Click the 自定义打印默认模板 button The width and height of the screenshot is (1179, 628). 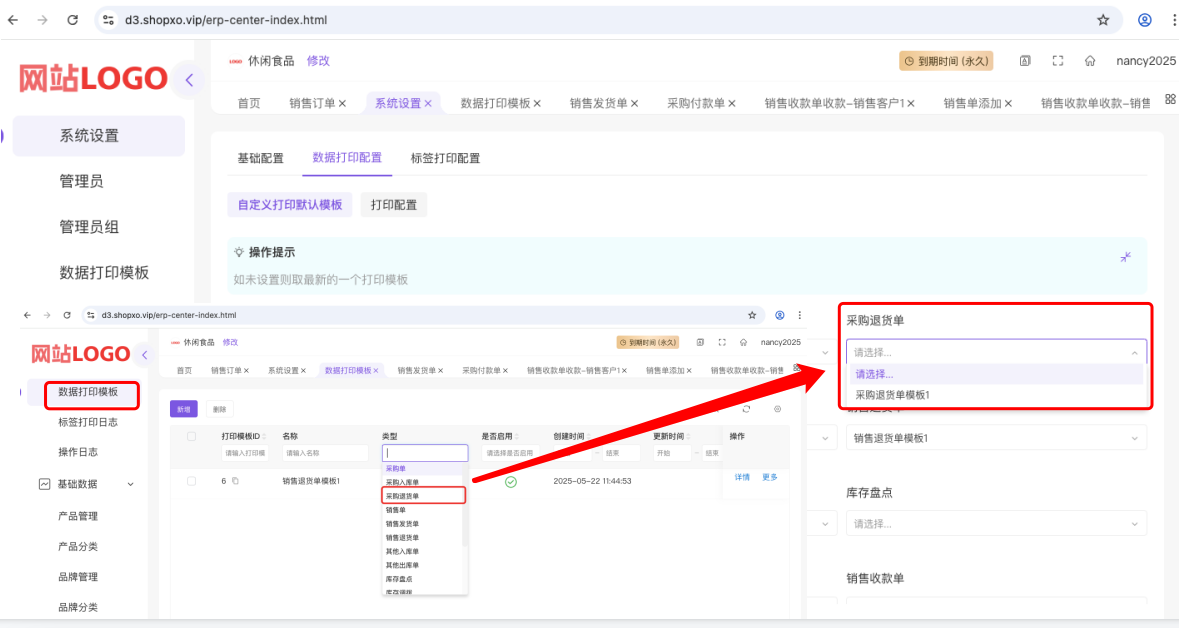pos(289,205)
